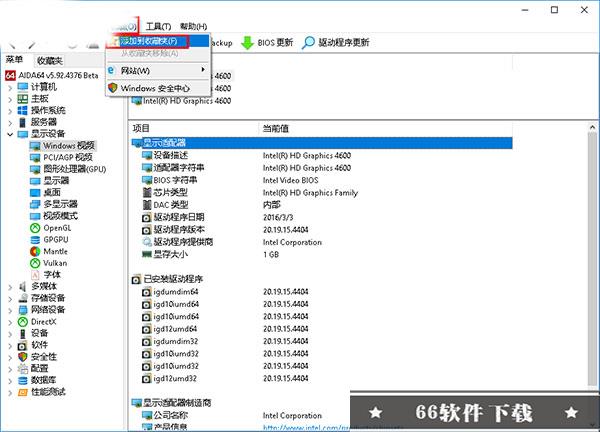Expand the 存储设备 tree node
600x432 pixels.
pos(10,298)
